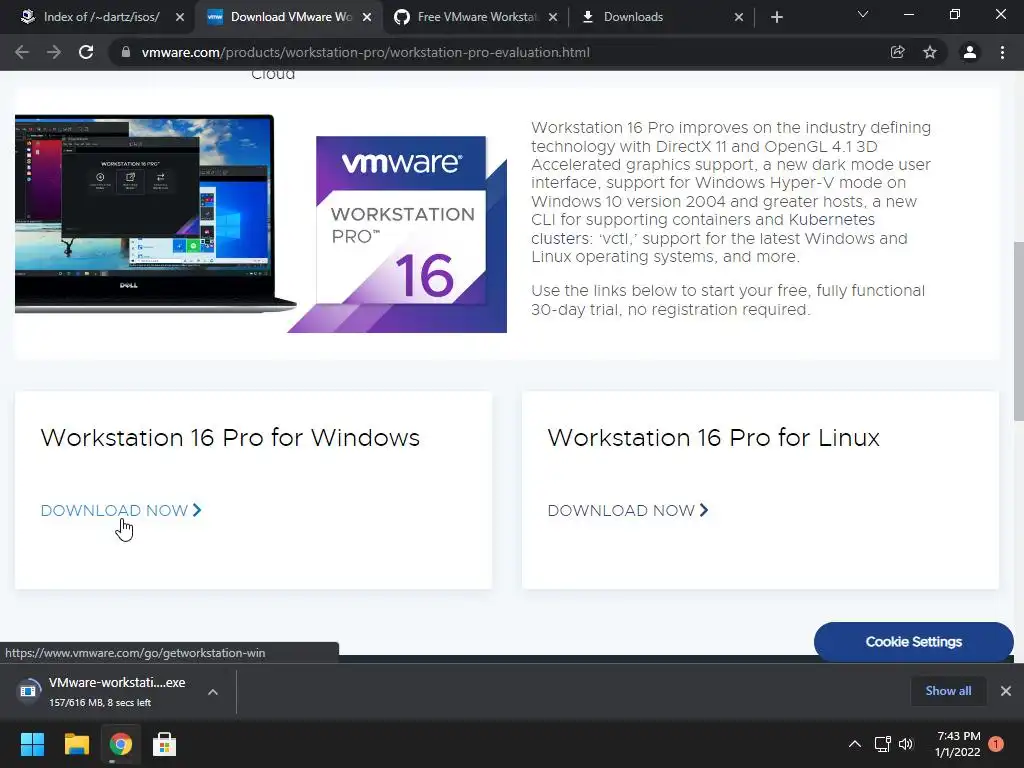The height and width of the screenshot is (768, 1024).
Task: Show hidden system tray icons
Action: pyautogui.click(x=855, y=744)
